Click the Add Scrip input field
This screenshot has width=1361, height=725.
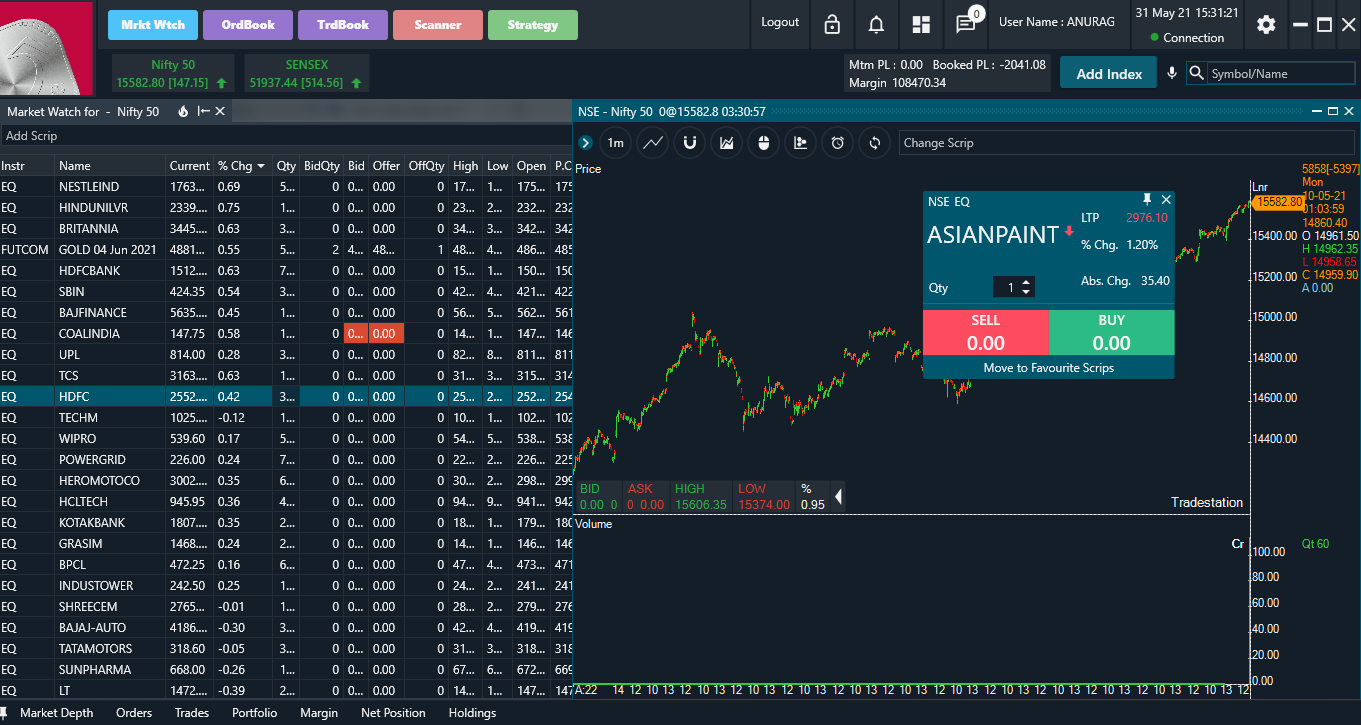285,136
